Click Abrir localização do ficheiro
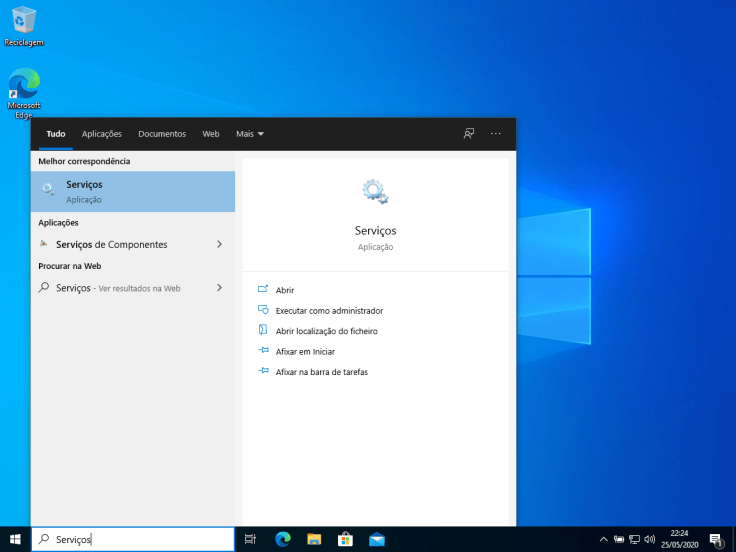Viewport: 736px width, 552px height. click(326, 331)
